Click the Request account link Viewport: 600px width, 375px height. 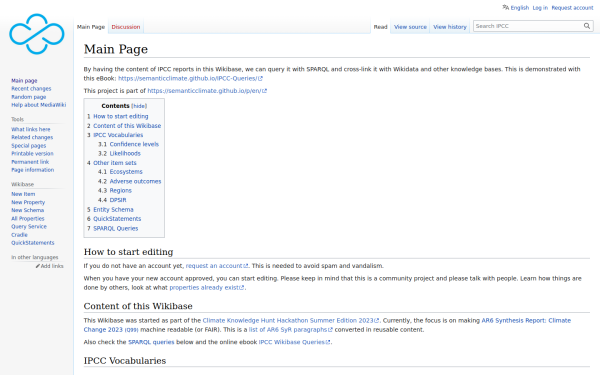[572, 8]
